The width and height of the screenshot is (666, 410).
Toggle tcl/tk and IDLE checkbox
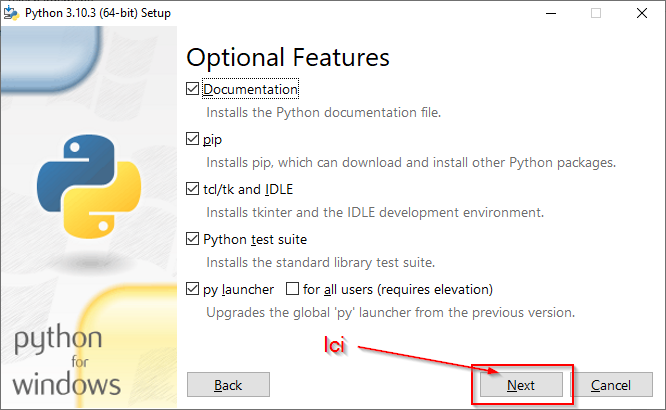tap(192, 189)
